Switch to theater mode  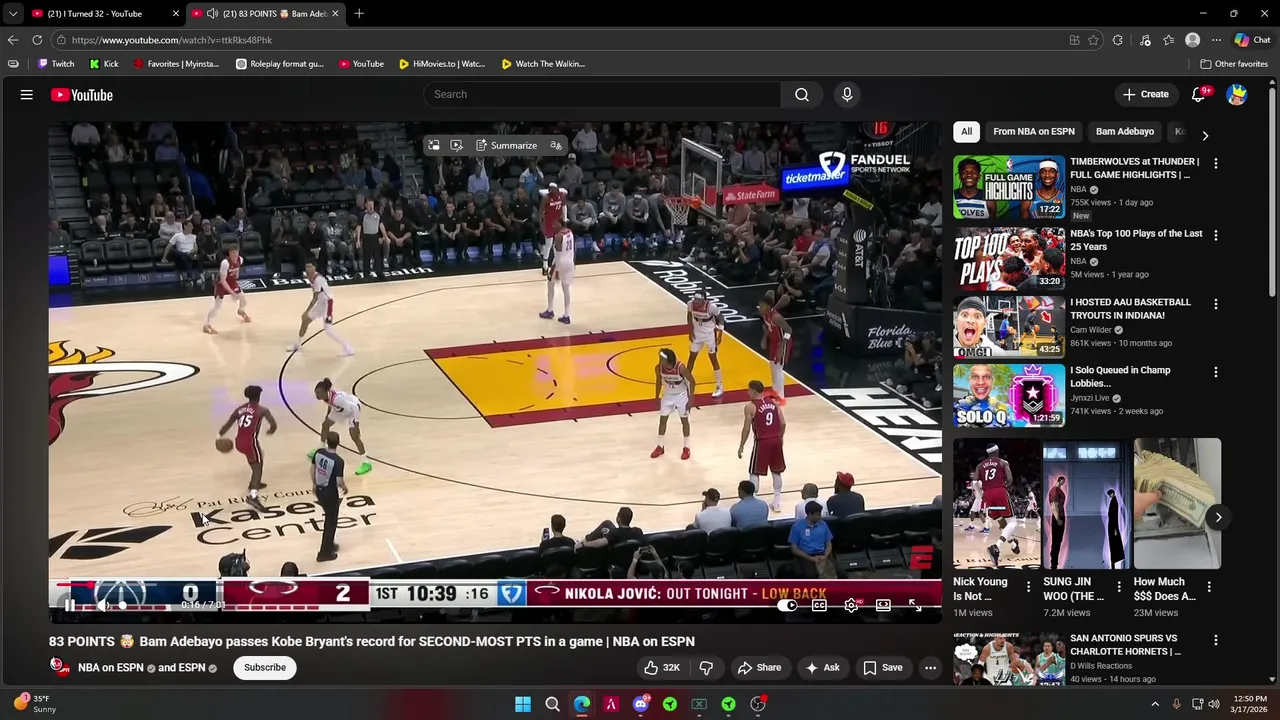pos(883,605)
